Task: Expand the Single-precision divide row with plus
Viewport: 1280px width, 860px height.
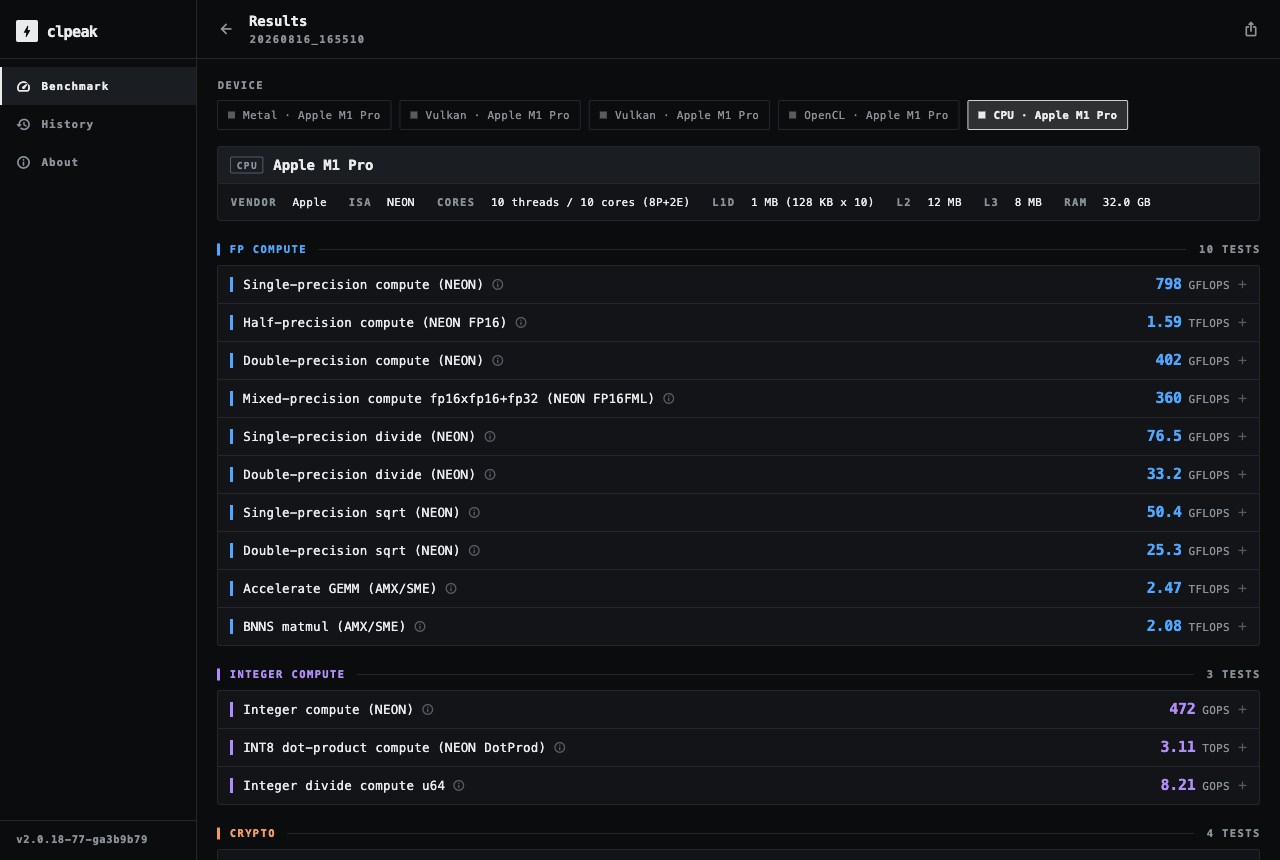Action: pos(1243,437)
